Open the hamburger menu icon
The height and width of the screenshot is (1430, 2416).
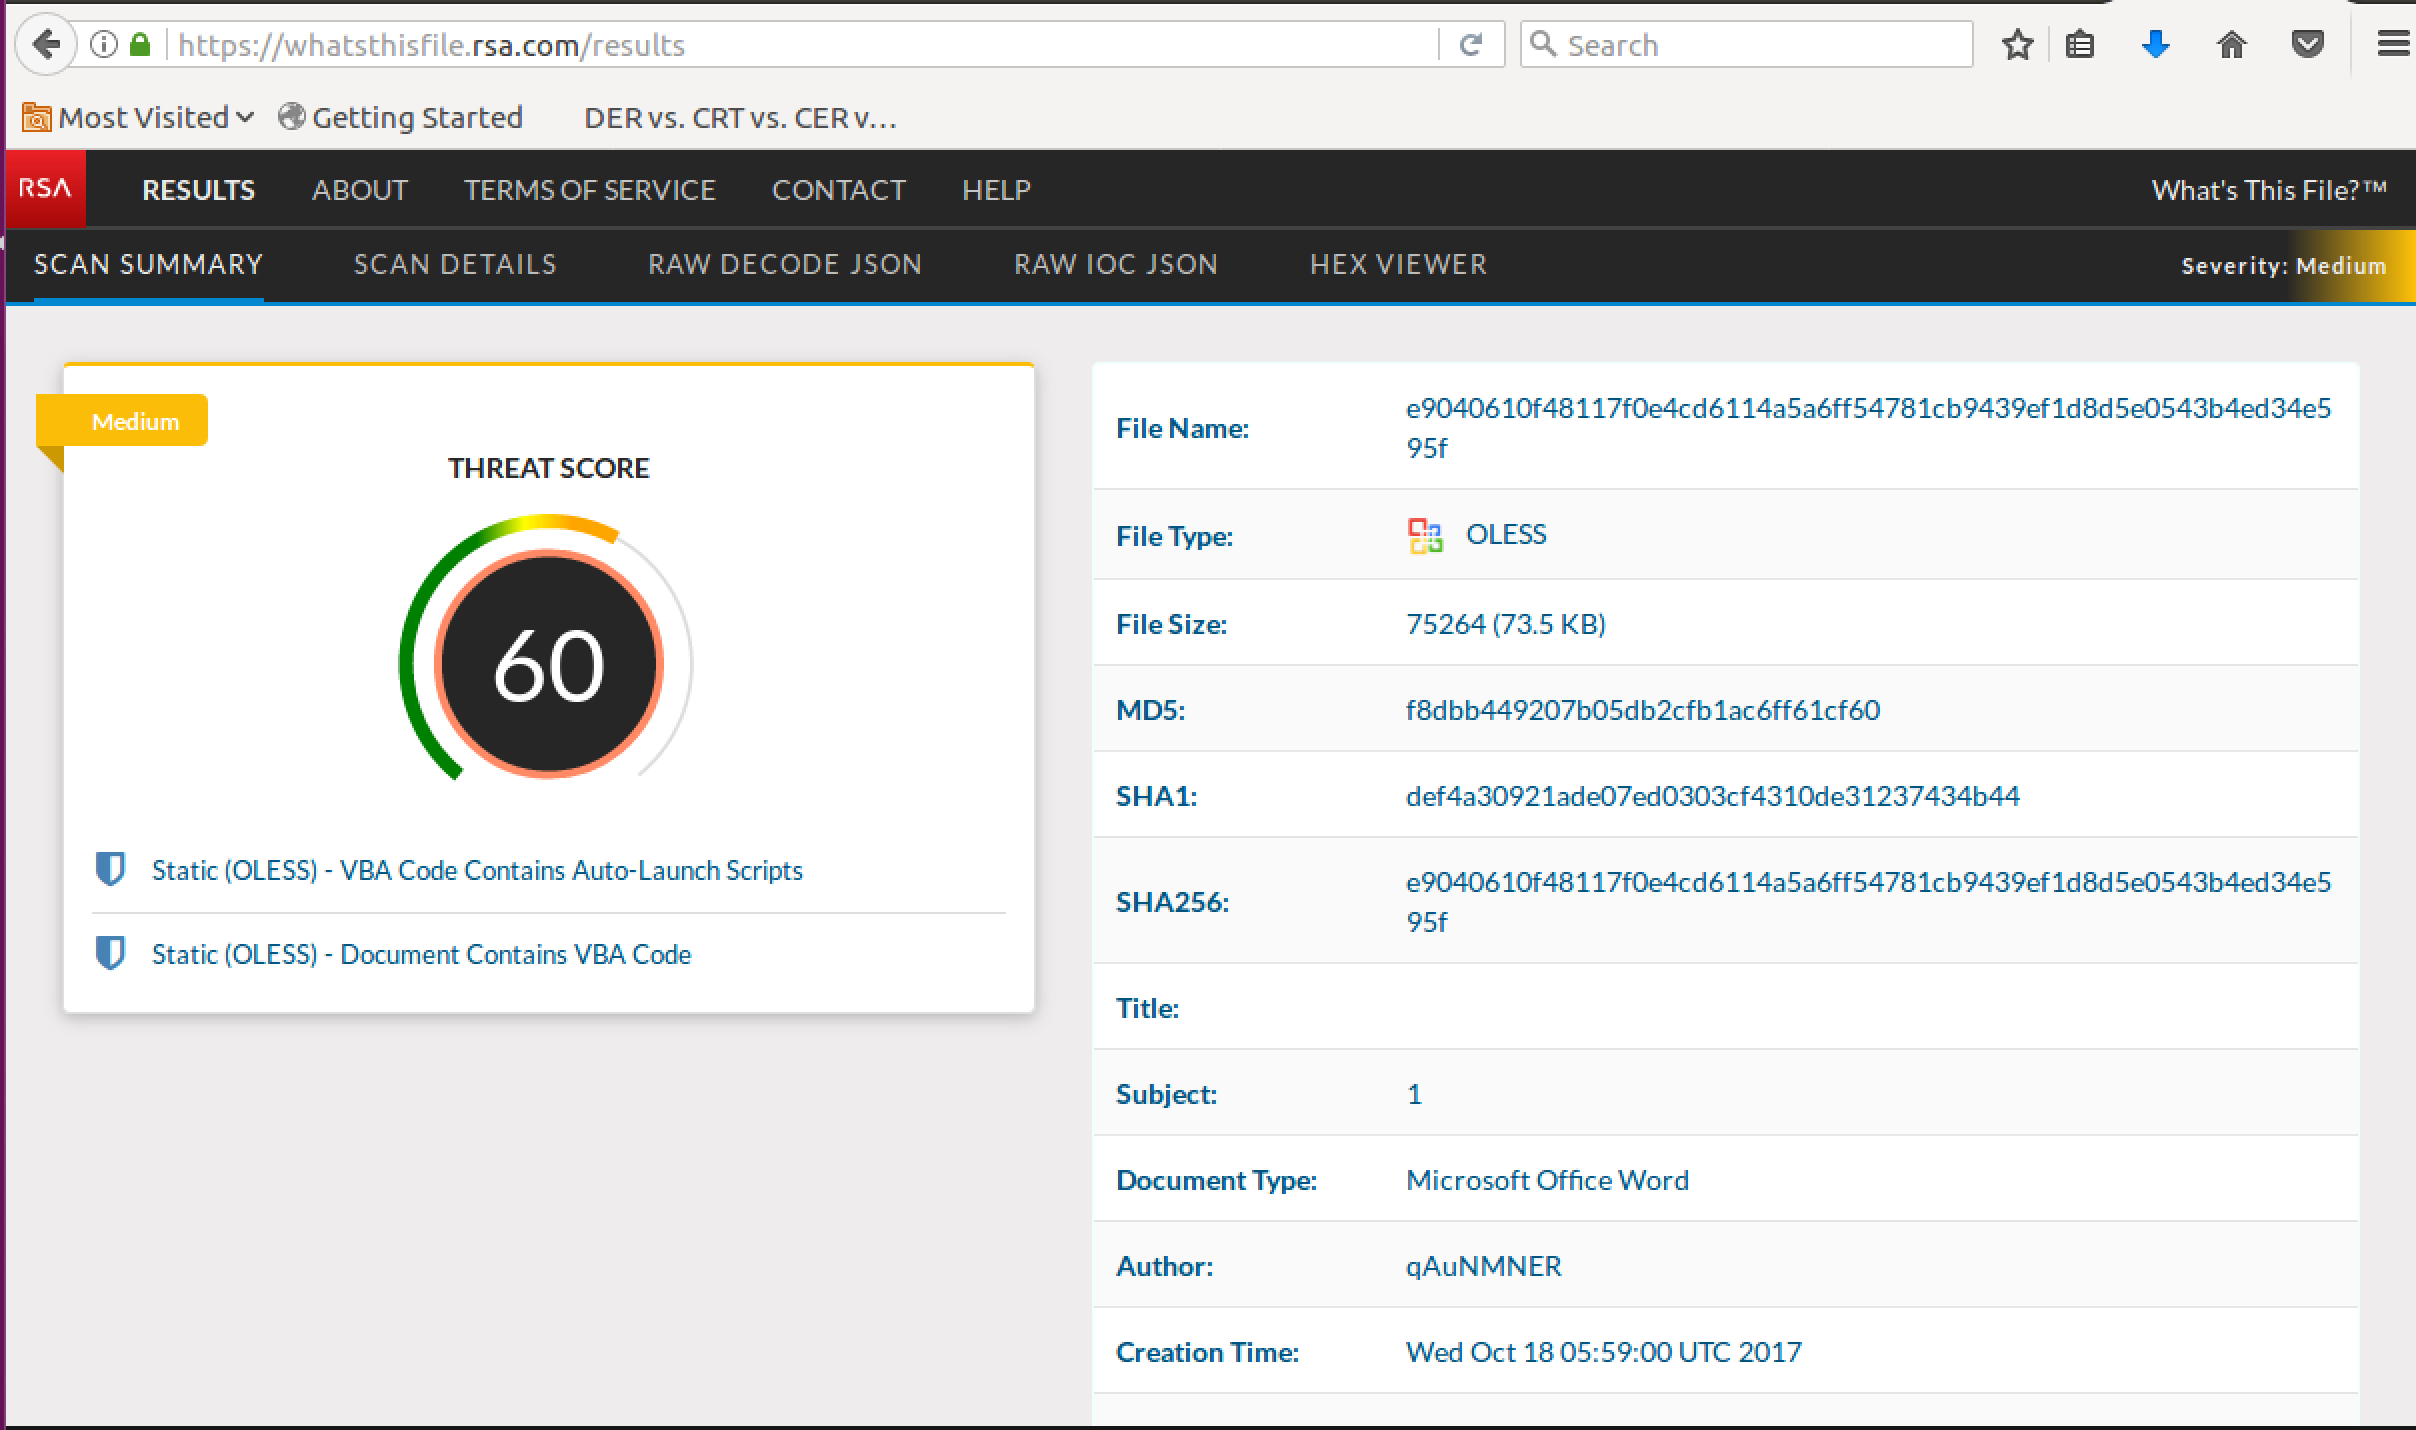2392,45
